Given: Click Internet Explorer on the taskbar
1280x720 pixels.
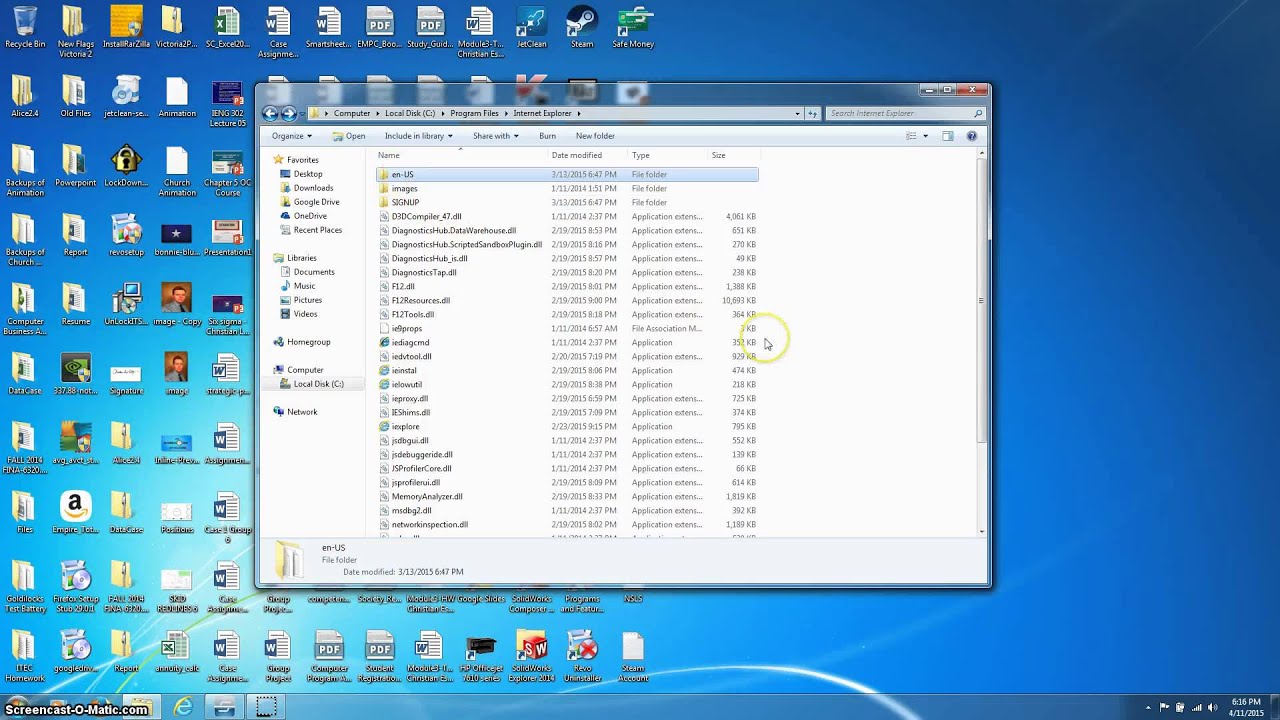Looking at the screenshot, I should pyautogui.click(x=183, y=707).
